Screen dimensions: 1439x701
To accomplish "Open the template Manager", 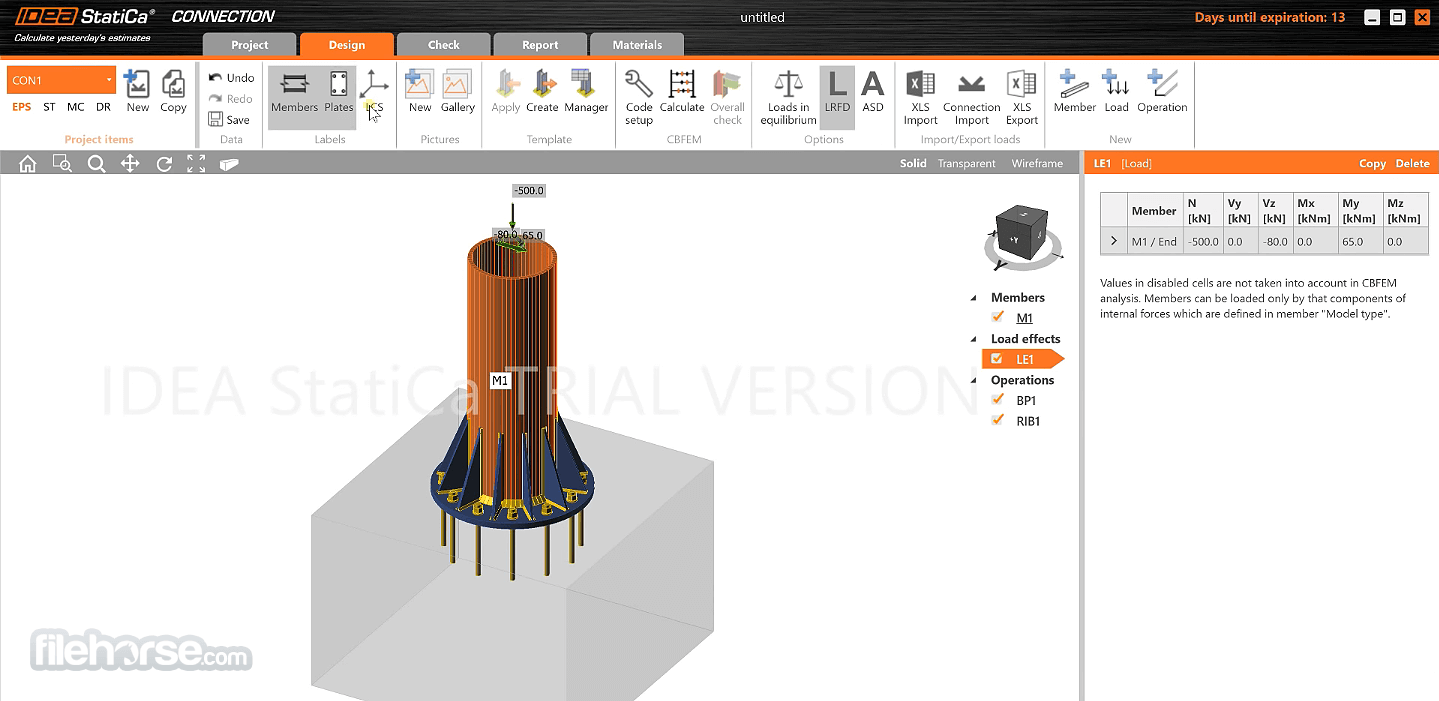I will coord(586,92).
